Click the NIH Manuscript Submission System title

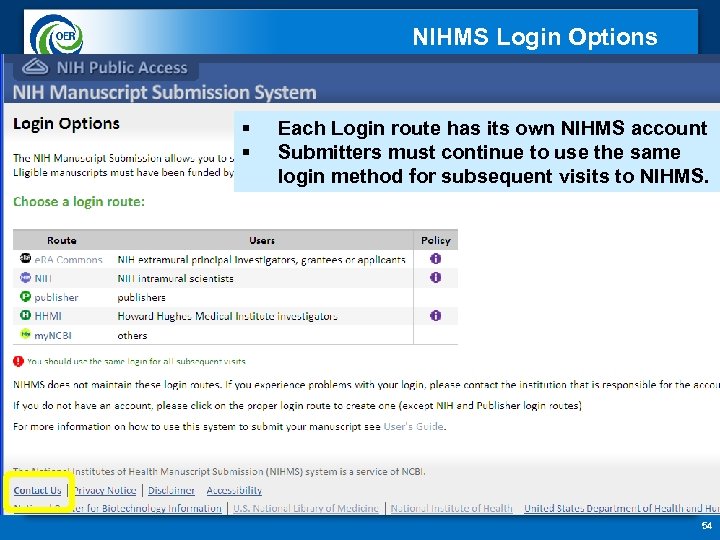[164, 92]
